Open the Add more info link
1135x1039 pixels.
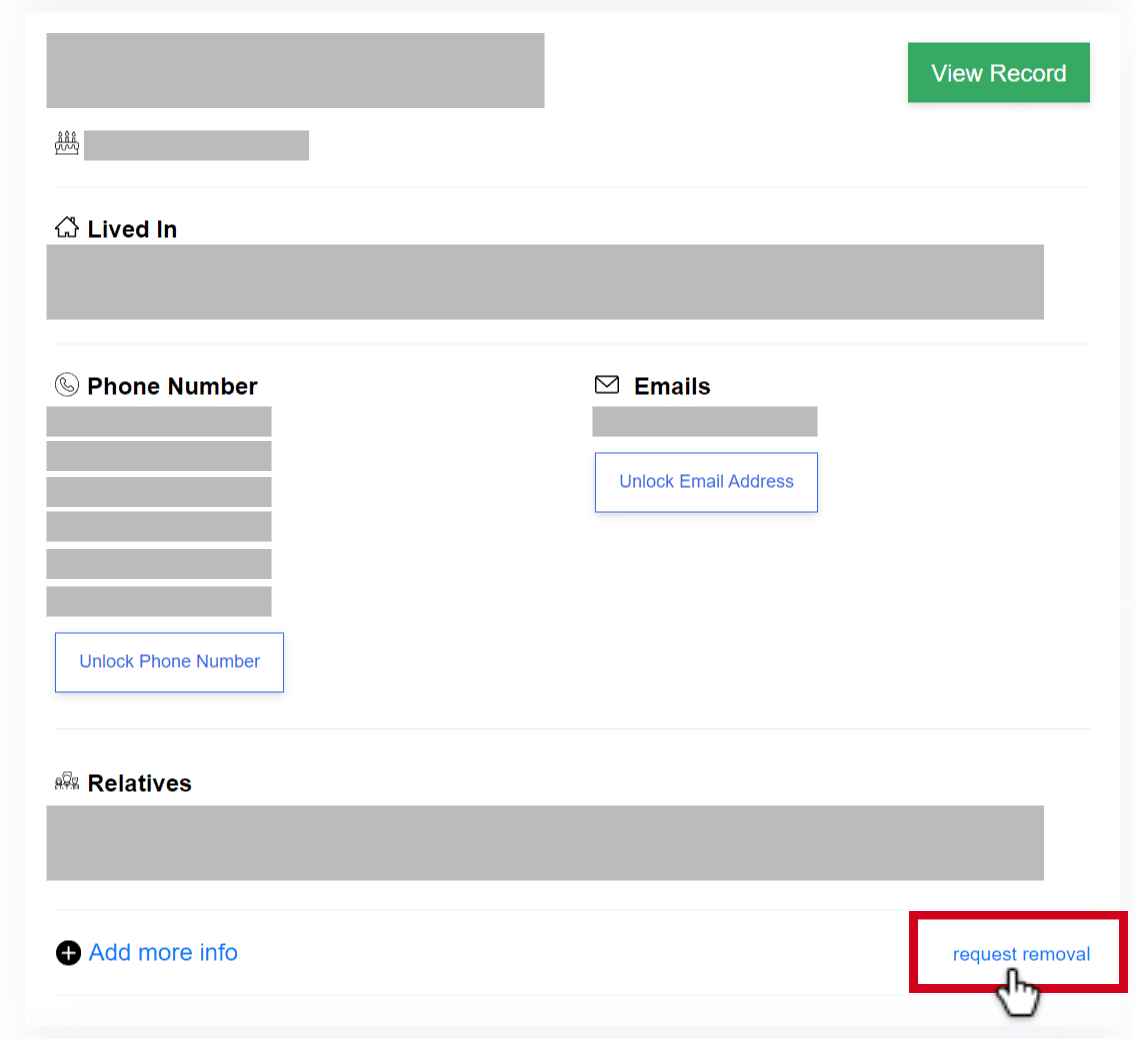click(163, 952)
